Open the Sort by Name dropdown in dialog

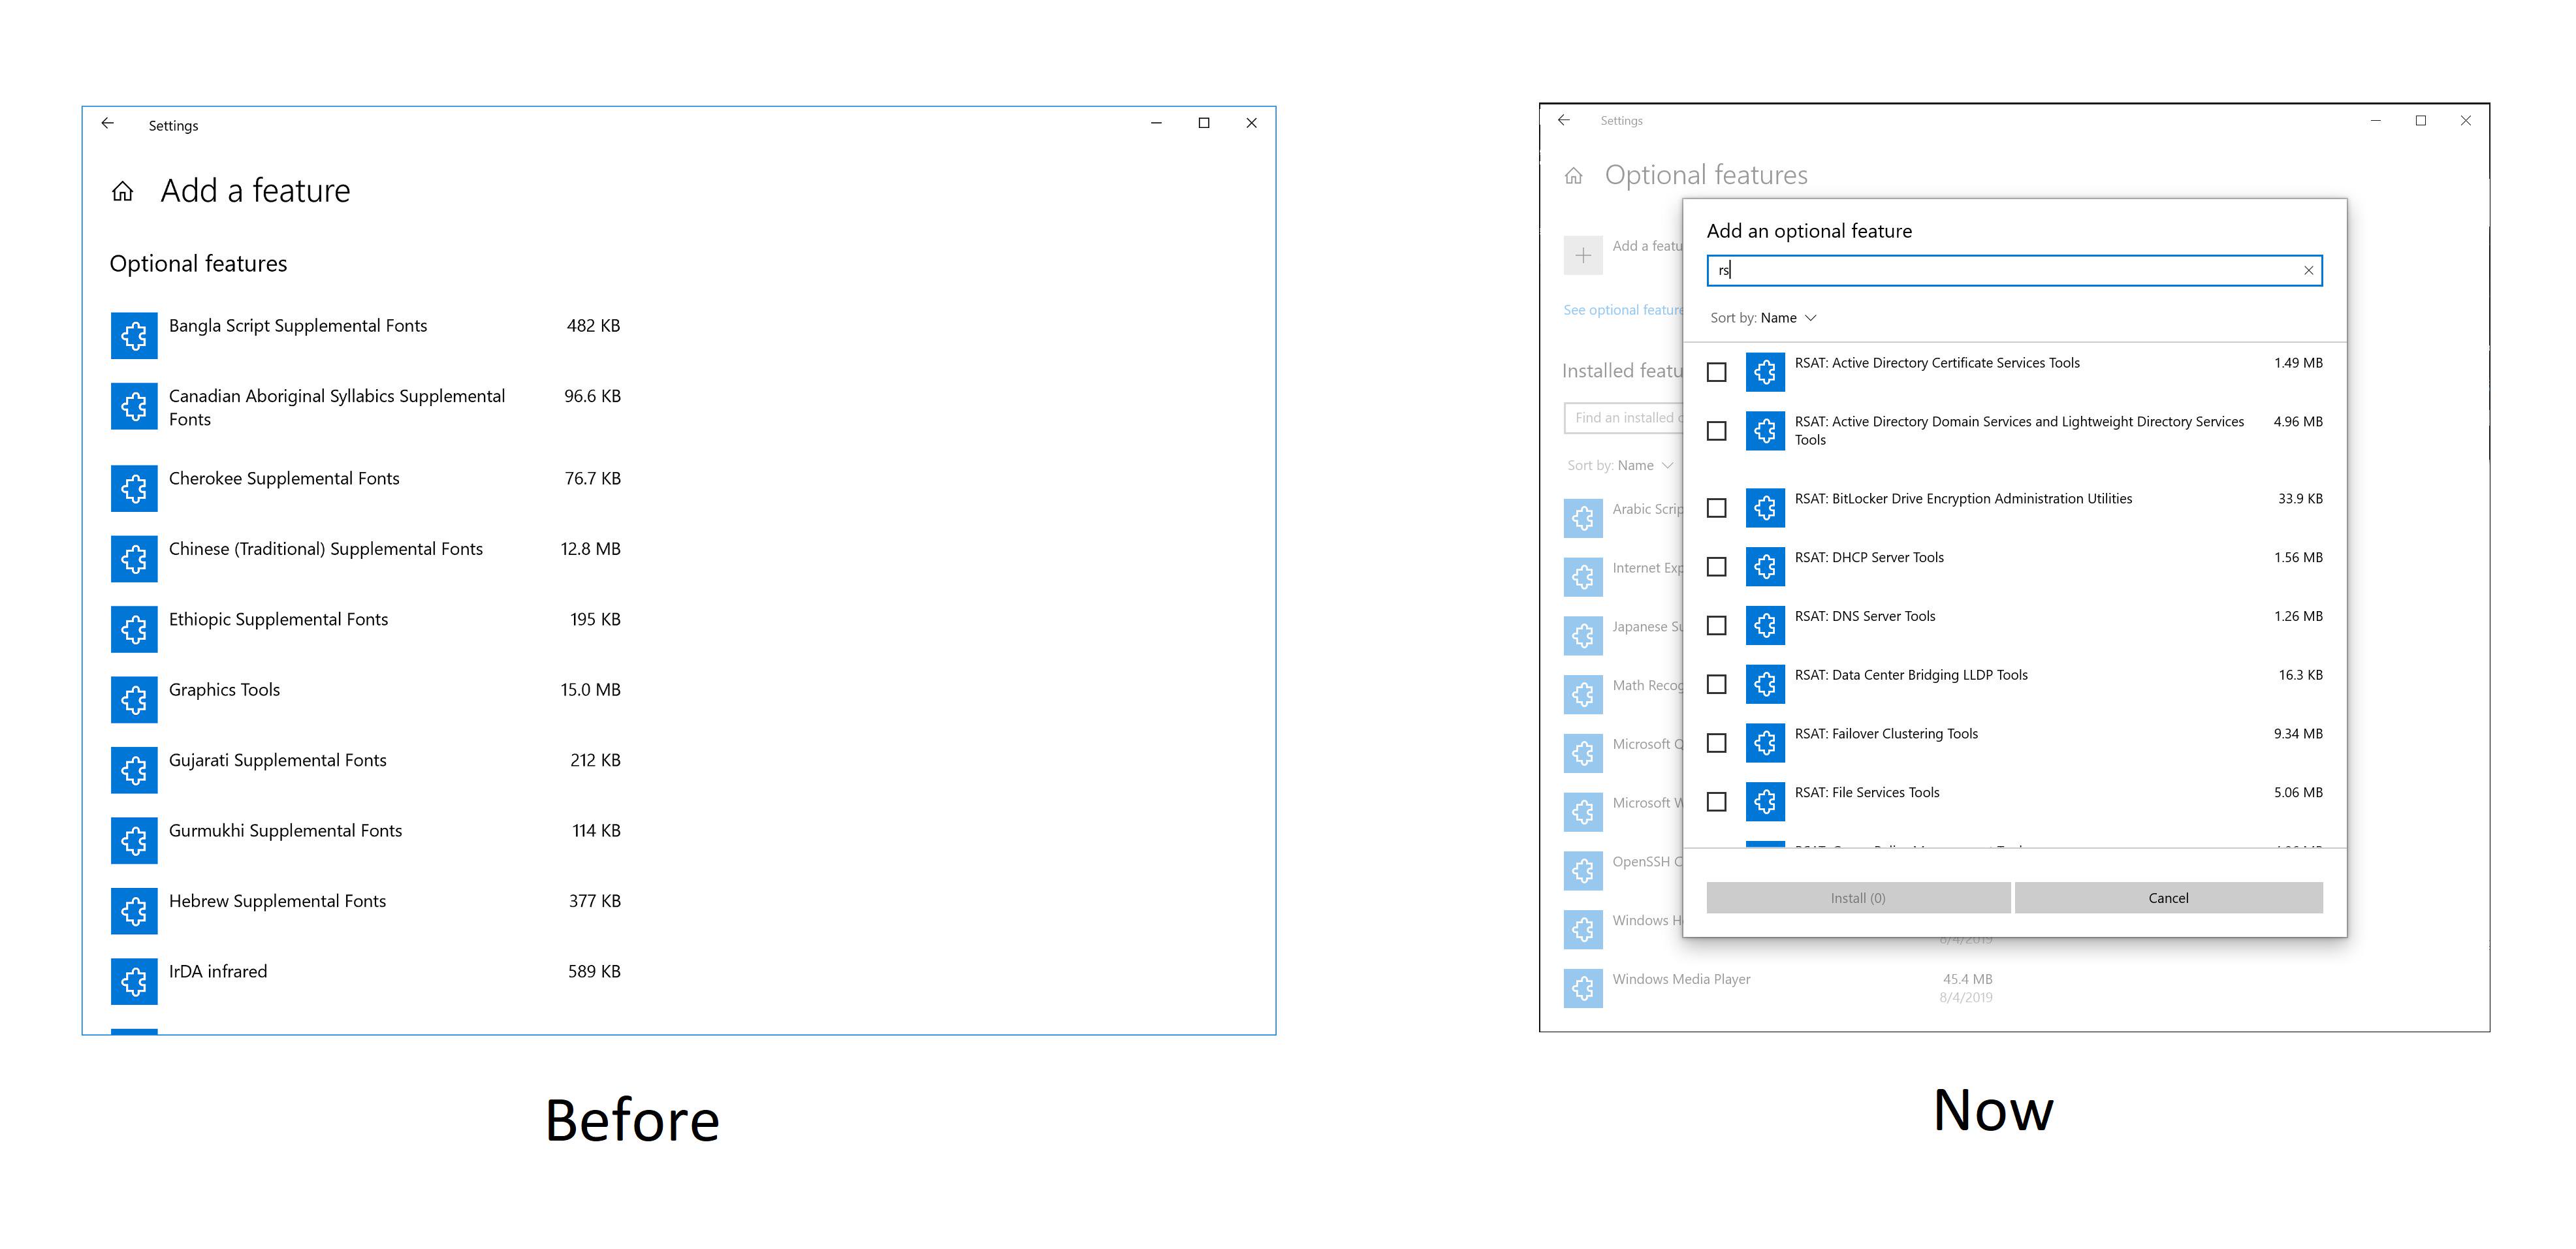click(1763, 318)
